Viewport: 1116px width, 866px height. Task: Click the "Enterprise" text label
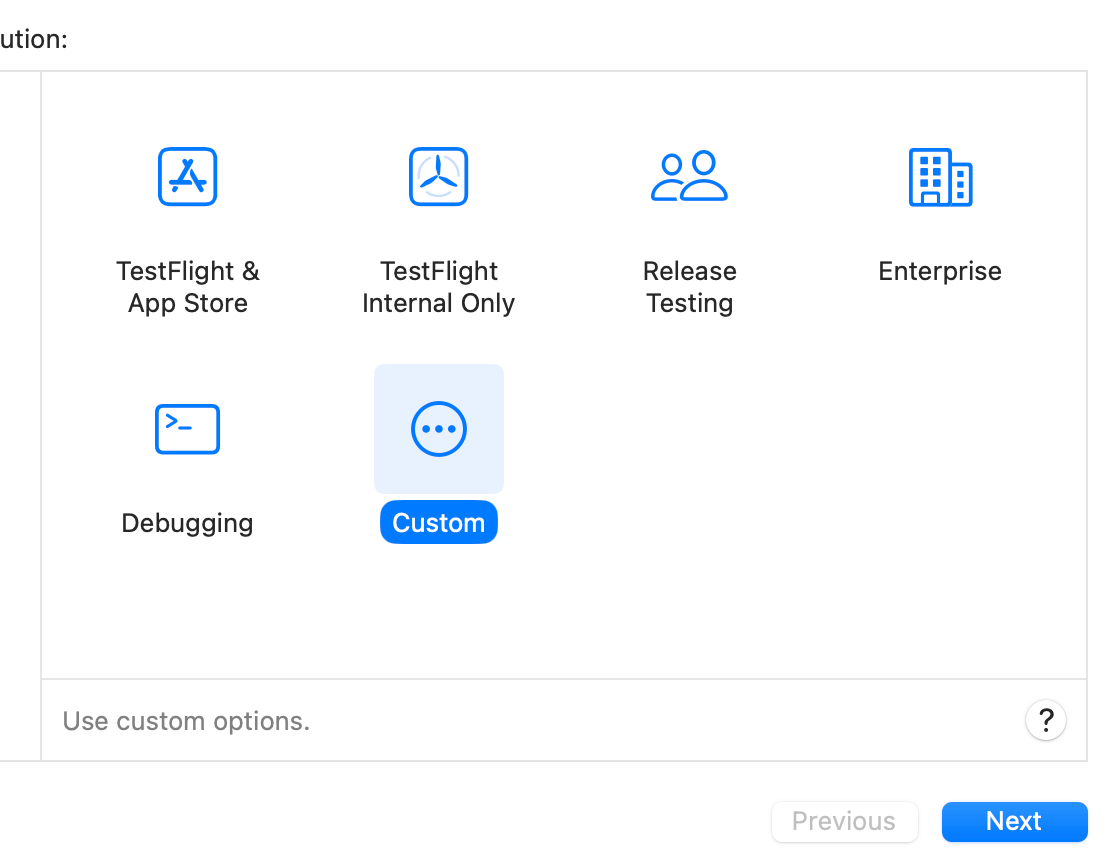[x=940, y=271]
